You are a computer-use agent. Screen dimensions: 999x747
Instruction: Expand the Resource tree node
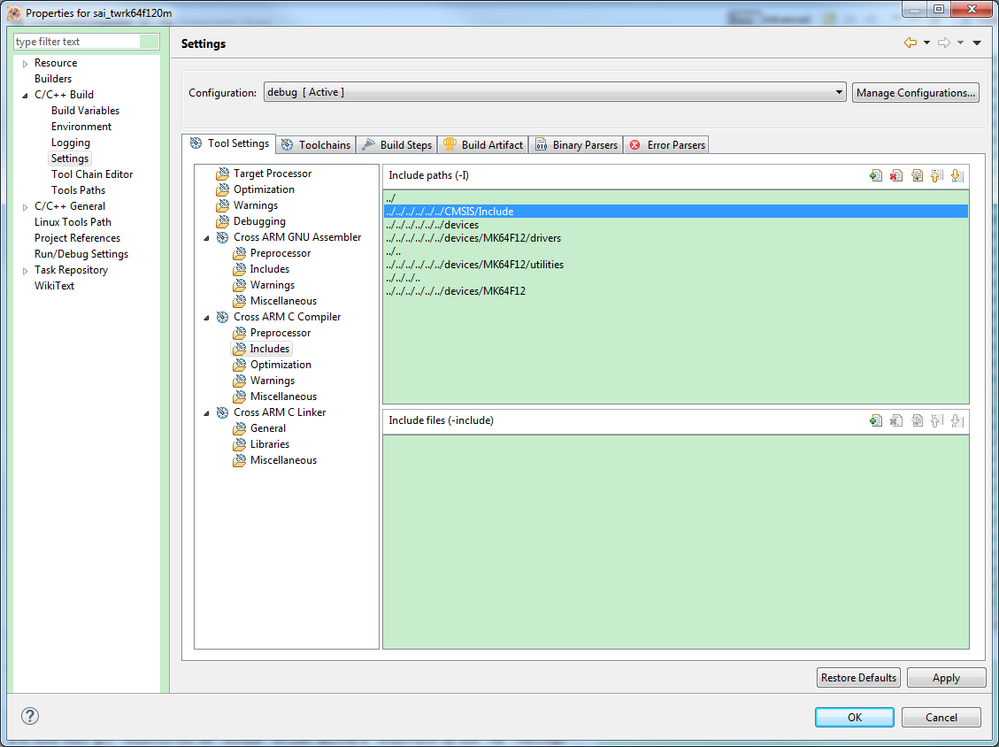click(25, 64)
